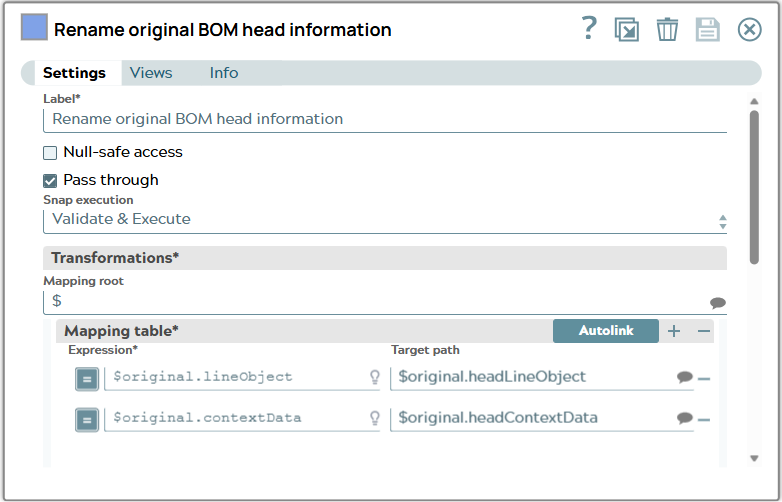Enable Null-safe access checkbox
782x502 pixels.
[x=50, y=153]
